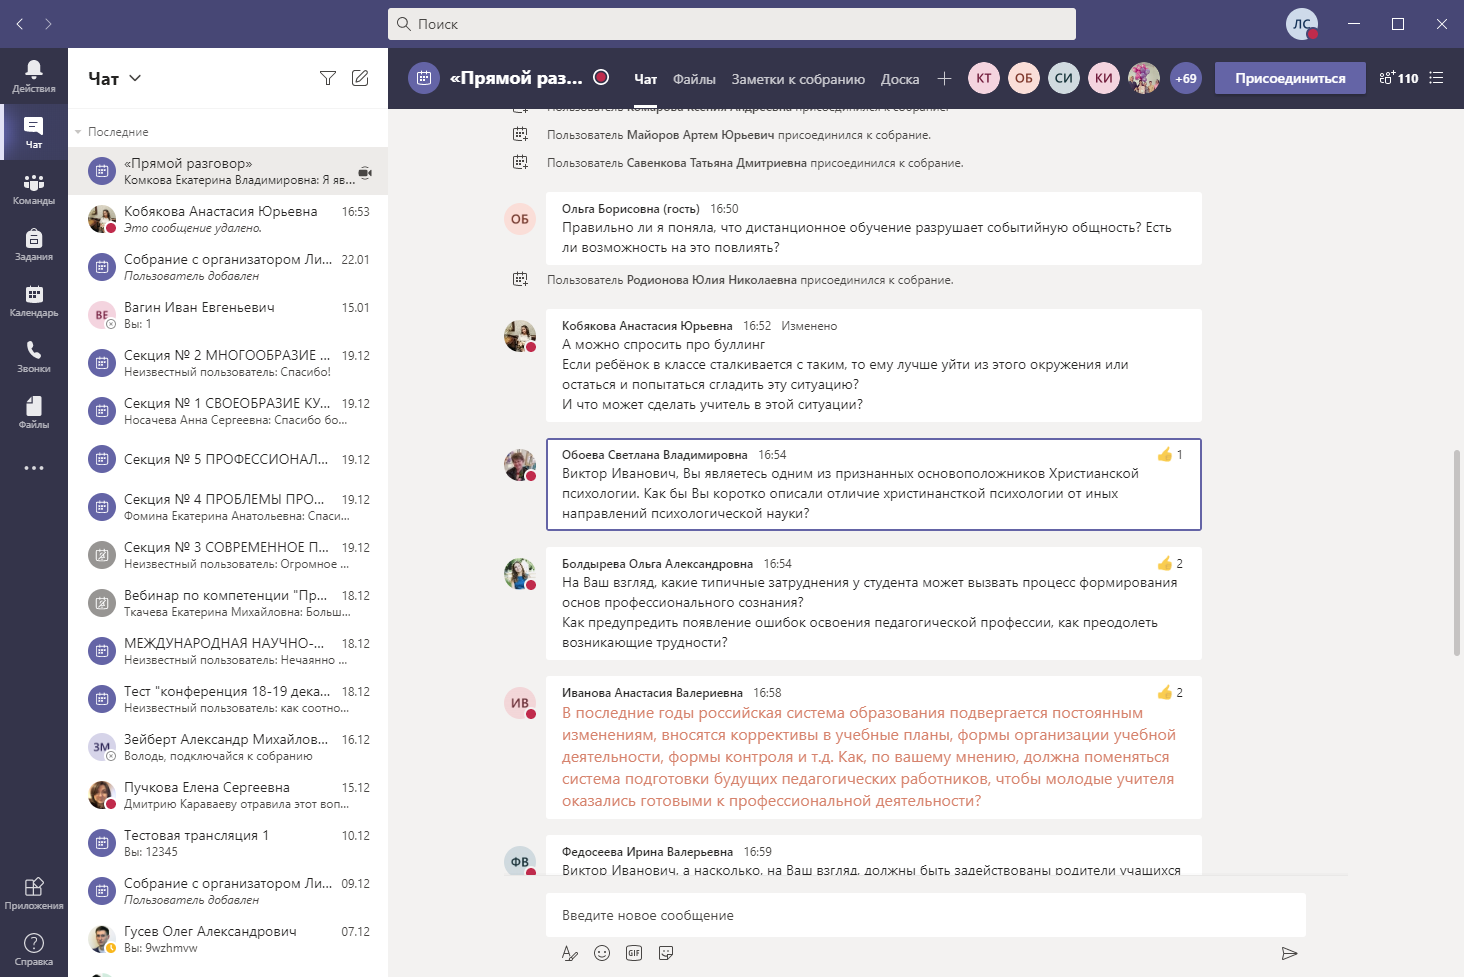Open Заметки к собранию tab
1464x977 pixels.
798,79
